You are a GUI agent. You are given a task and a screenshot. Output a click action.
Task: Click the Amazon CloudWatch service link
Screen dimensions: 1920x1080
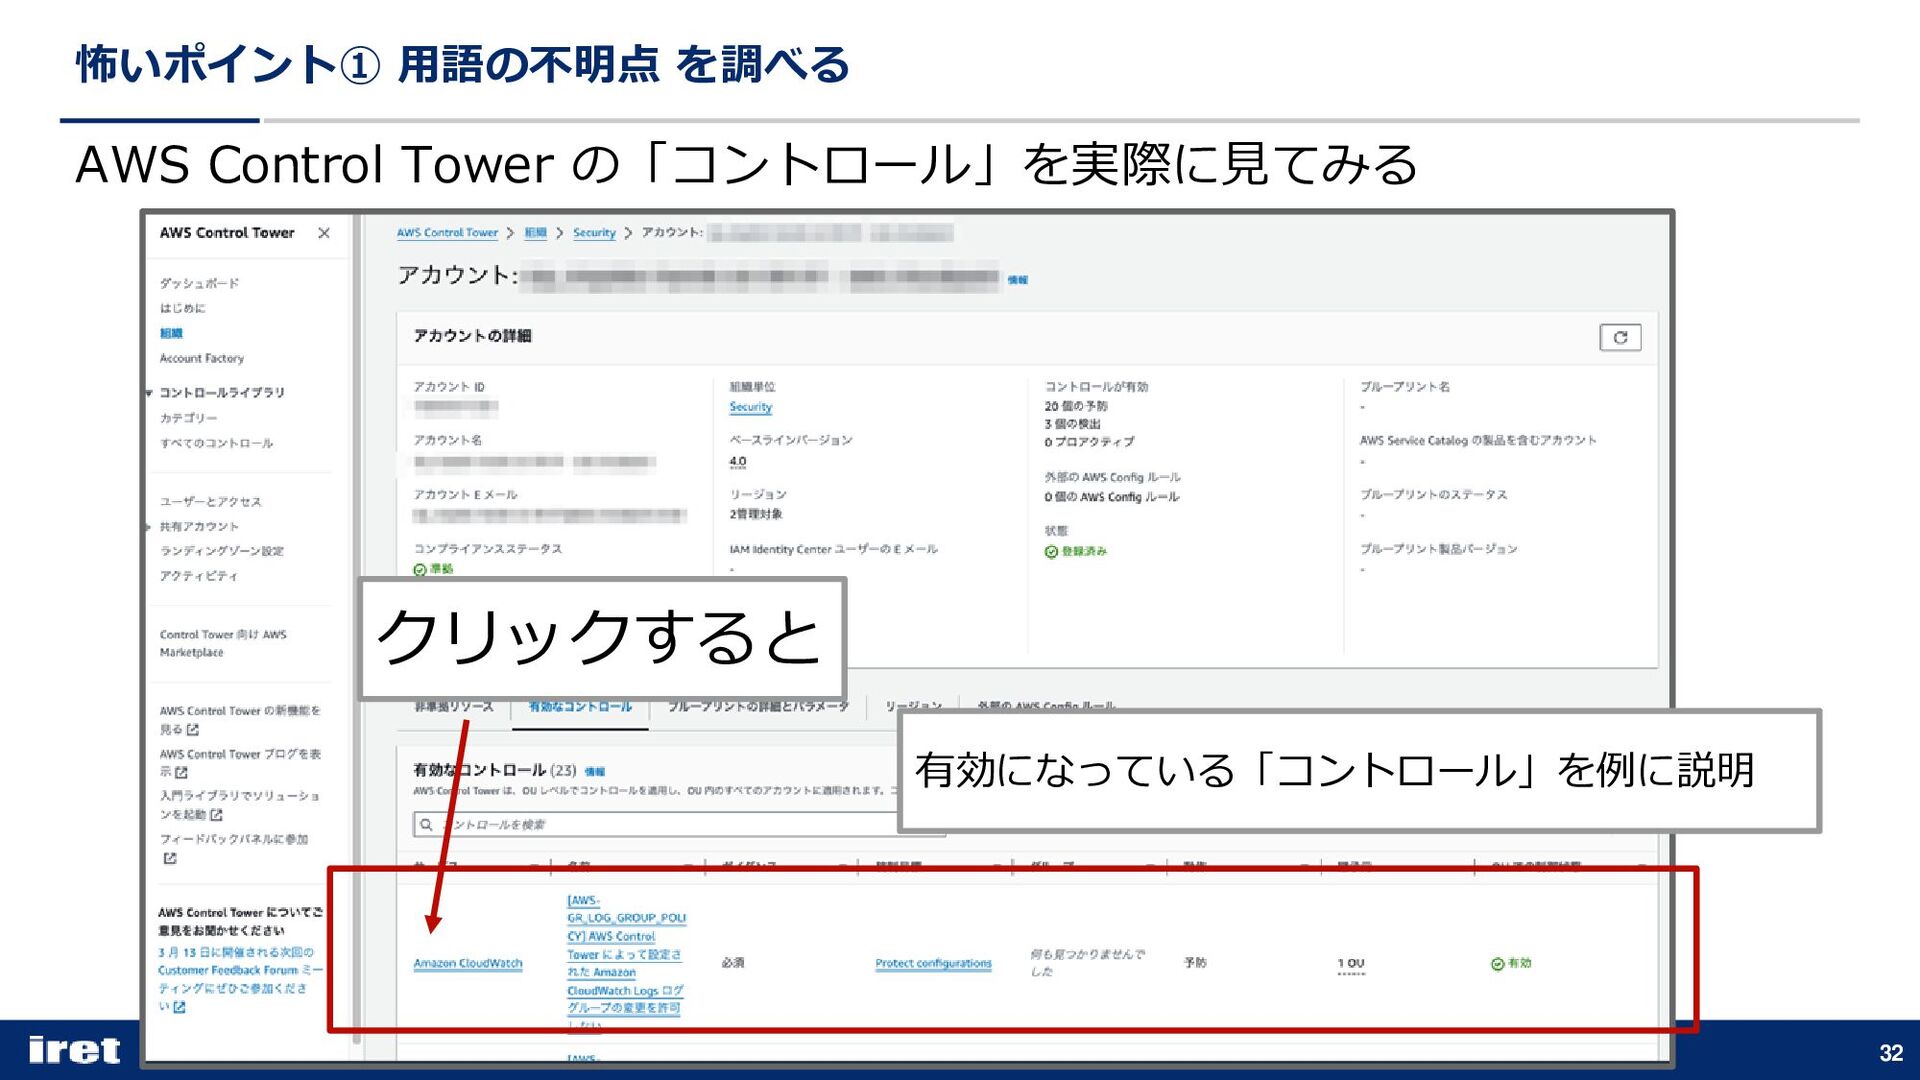[468, 964]
